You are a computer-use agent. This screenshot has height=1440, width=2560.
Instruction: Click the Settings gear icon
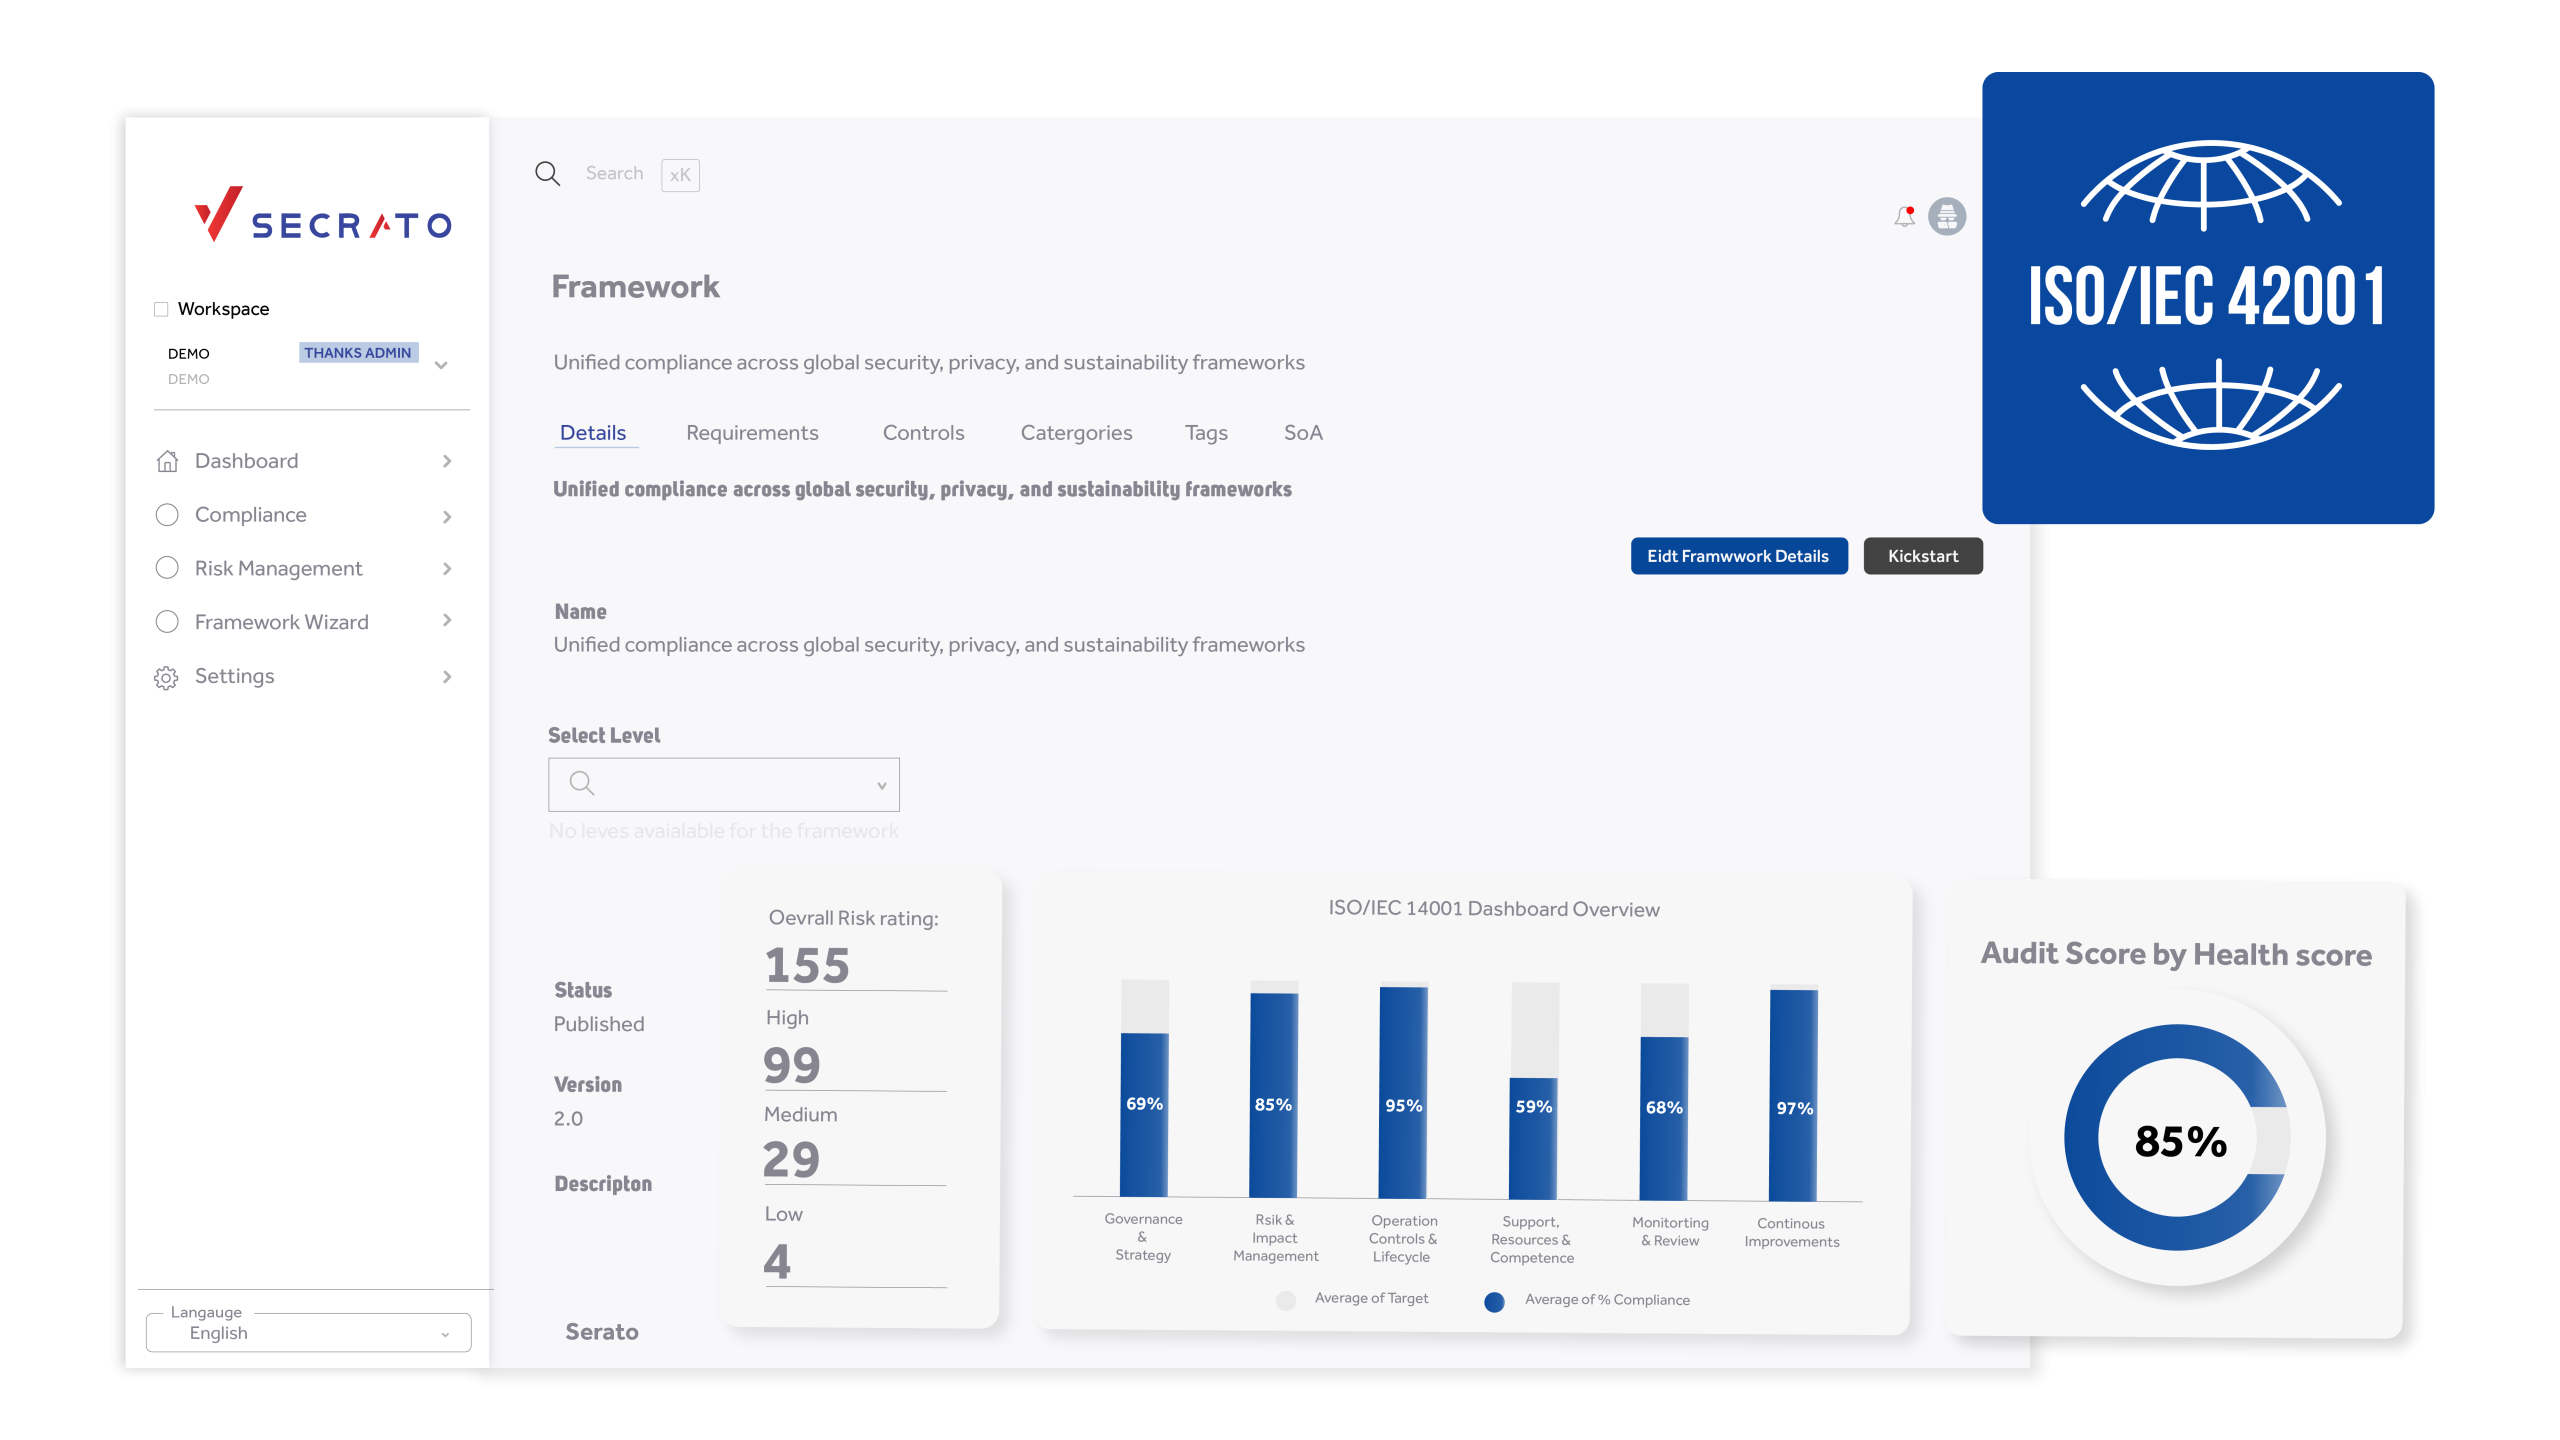(x=166, y=678)
